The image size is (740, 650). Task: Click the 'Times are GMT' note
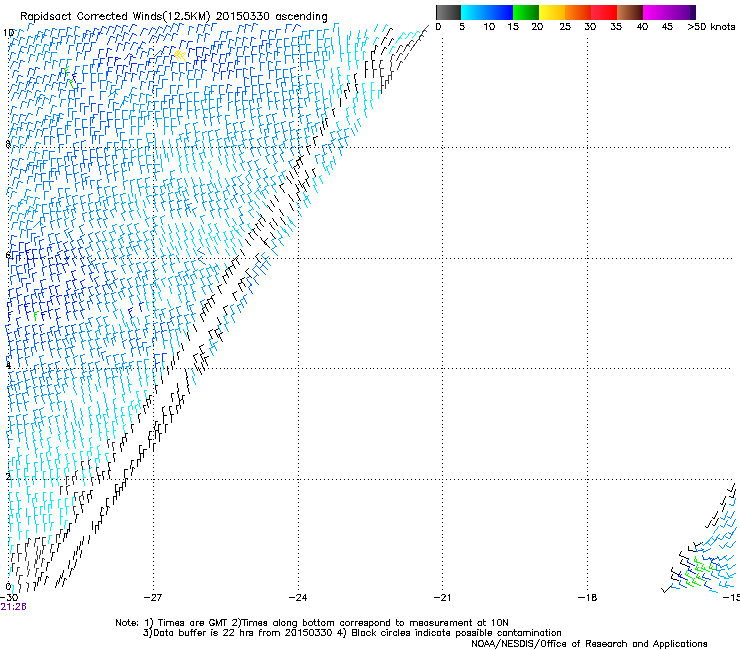(192, 623)
